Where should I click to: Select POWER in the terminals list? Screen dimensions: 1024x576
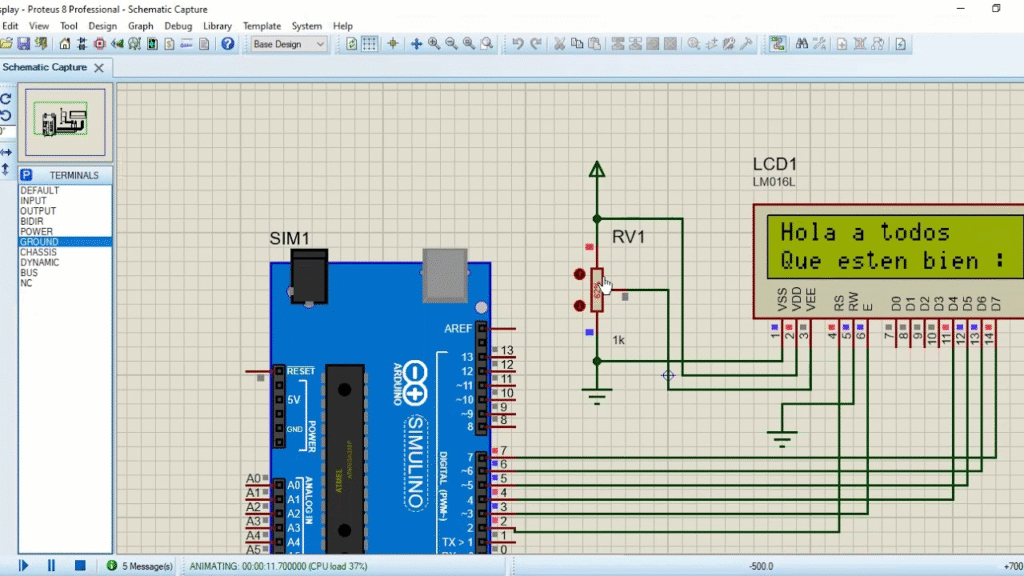point(65,231)
